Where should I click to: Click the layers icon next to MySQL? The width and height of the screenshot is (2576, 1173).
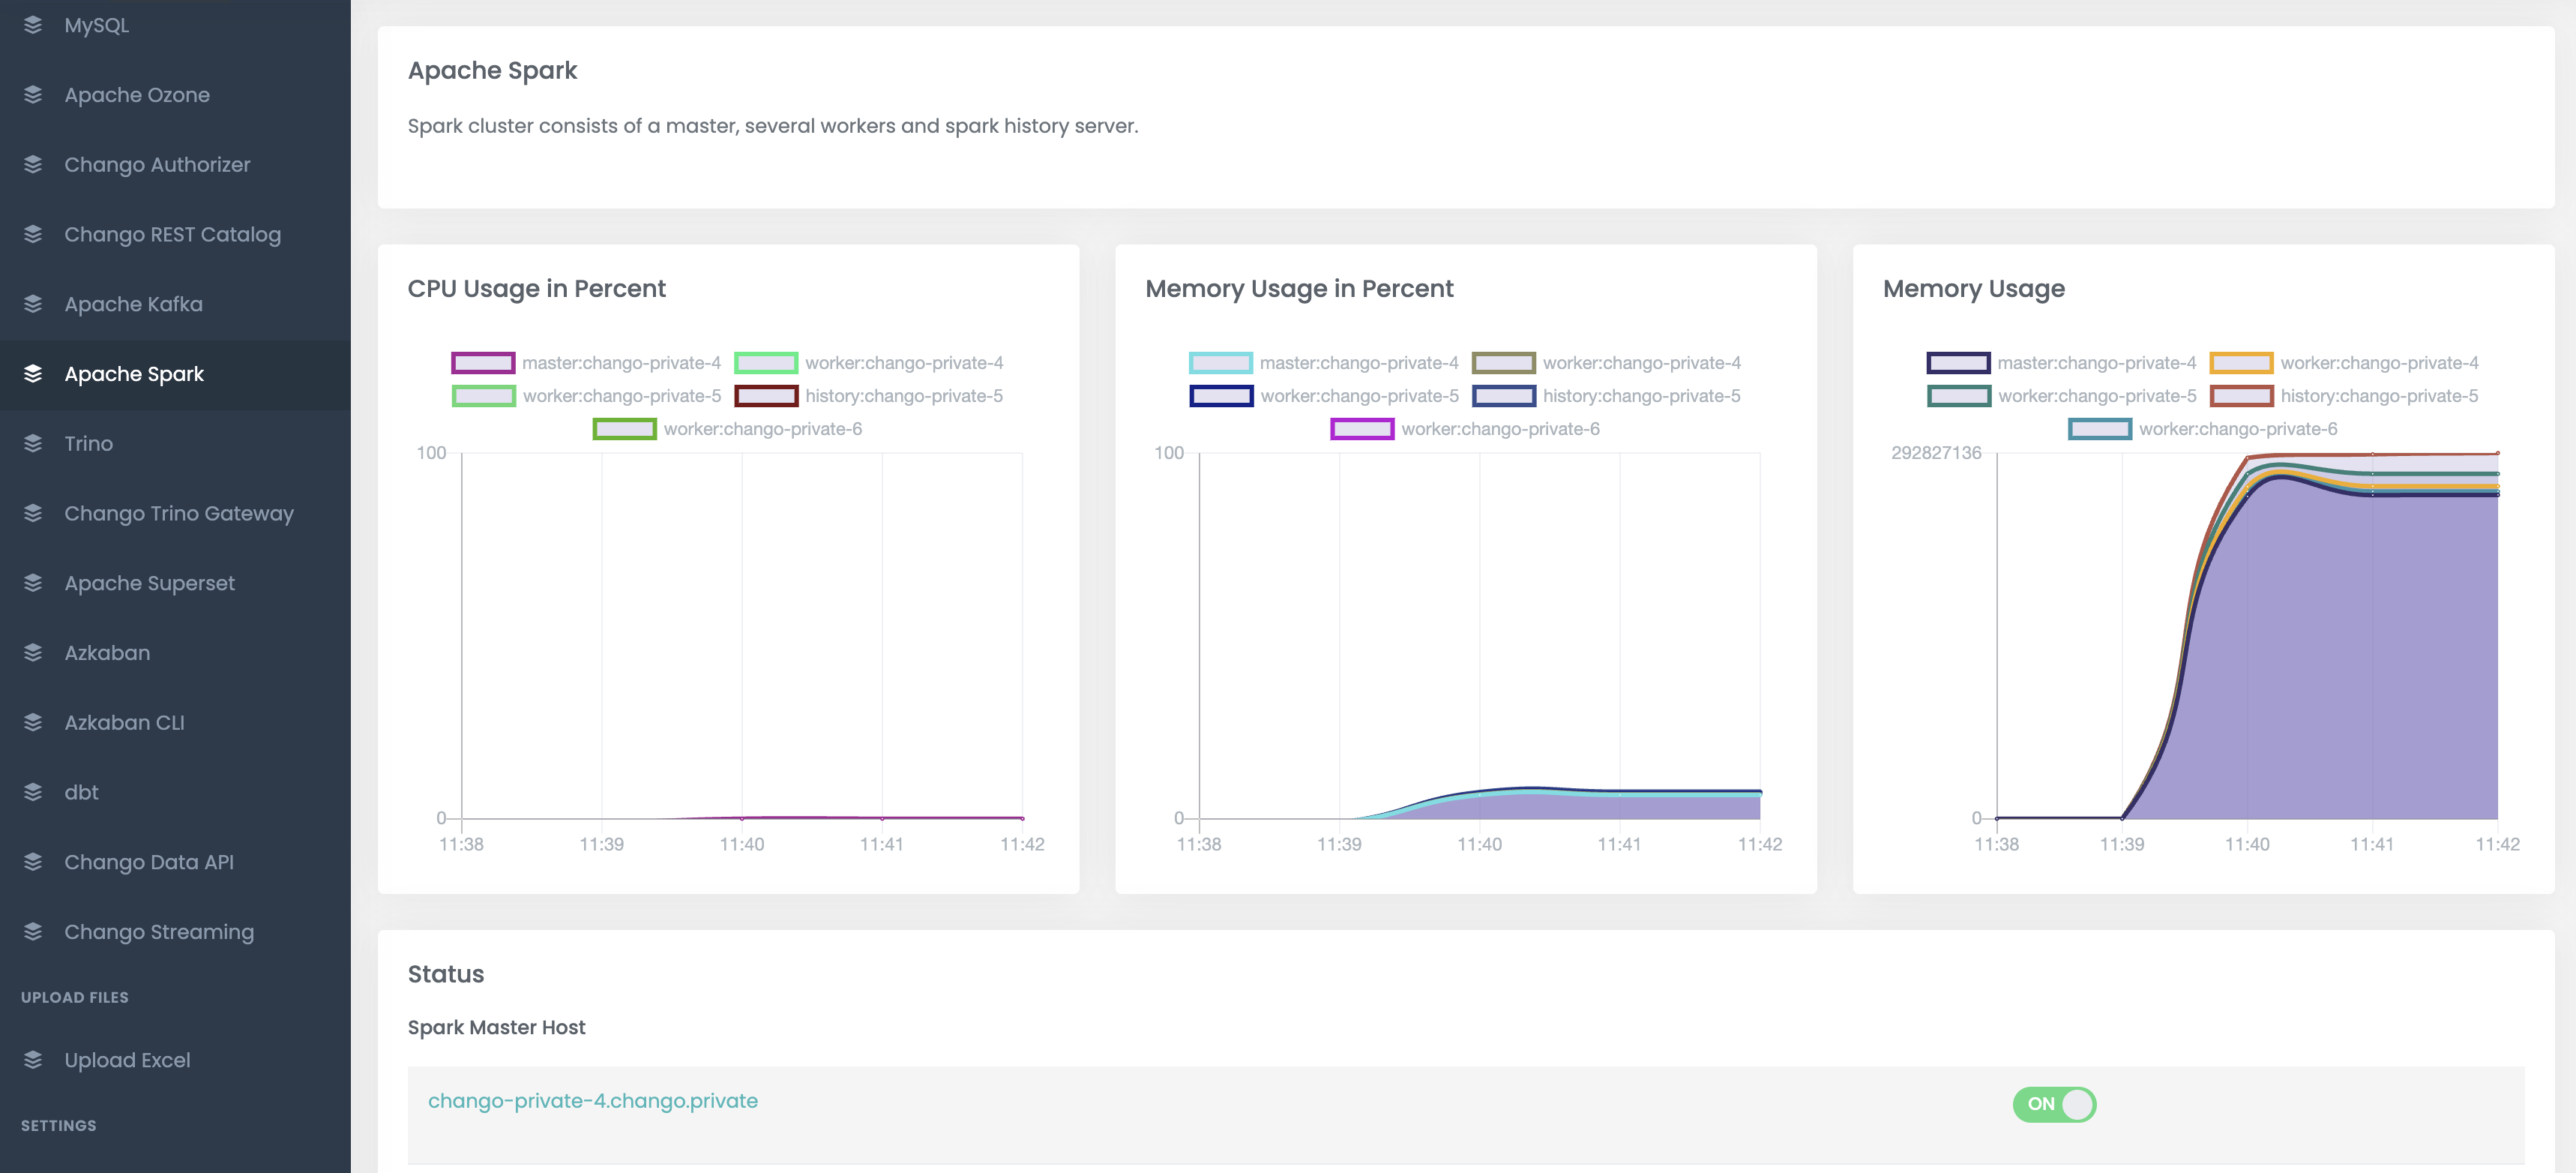tap(33, 25)
